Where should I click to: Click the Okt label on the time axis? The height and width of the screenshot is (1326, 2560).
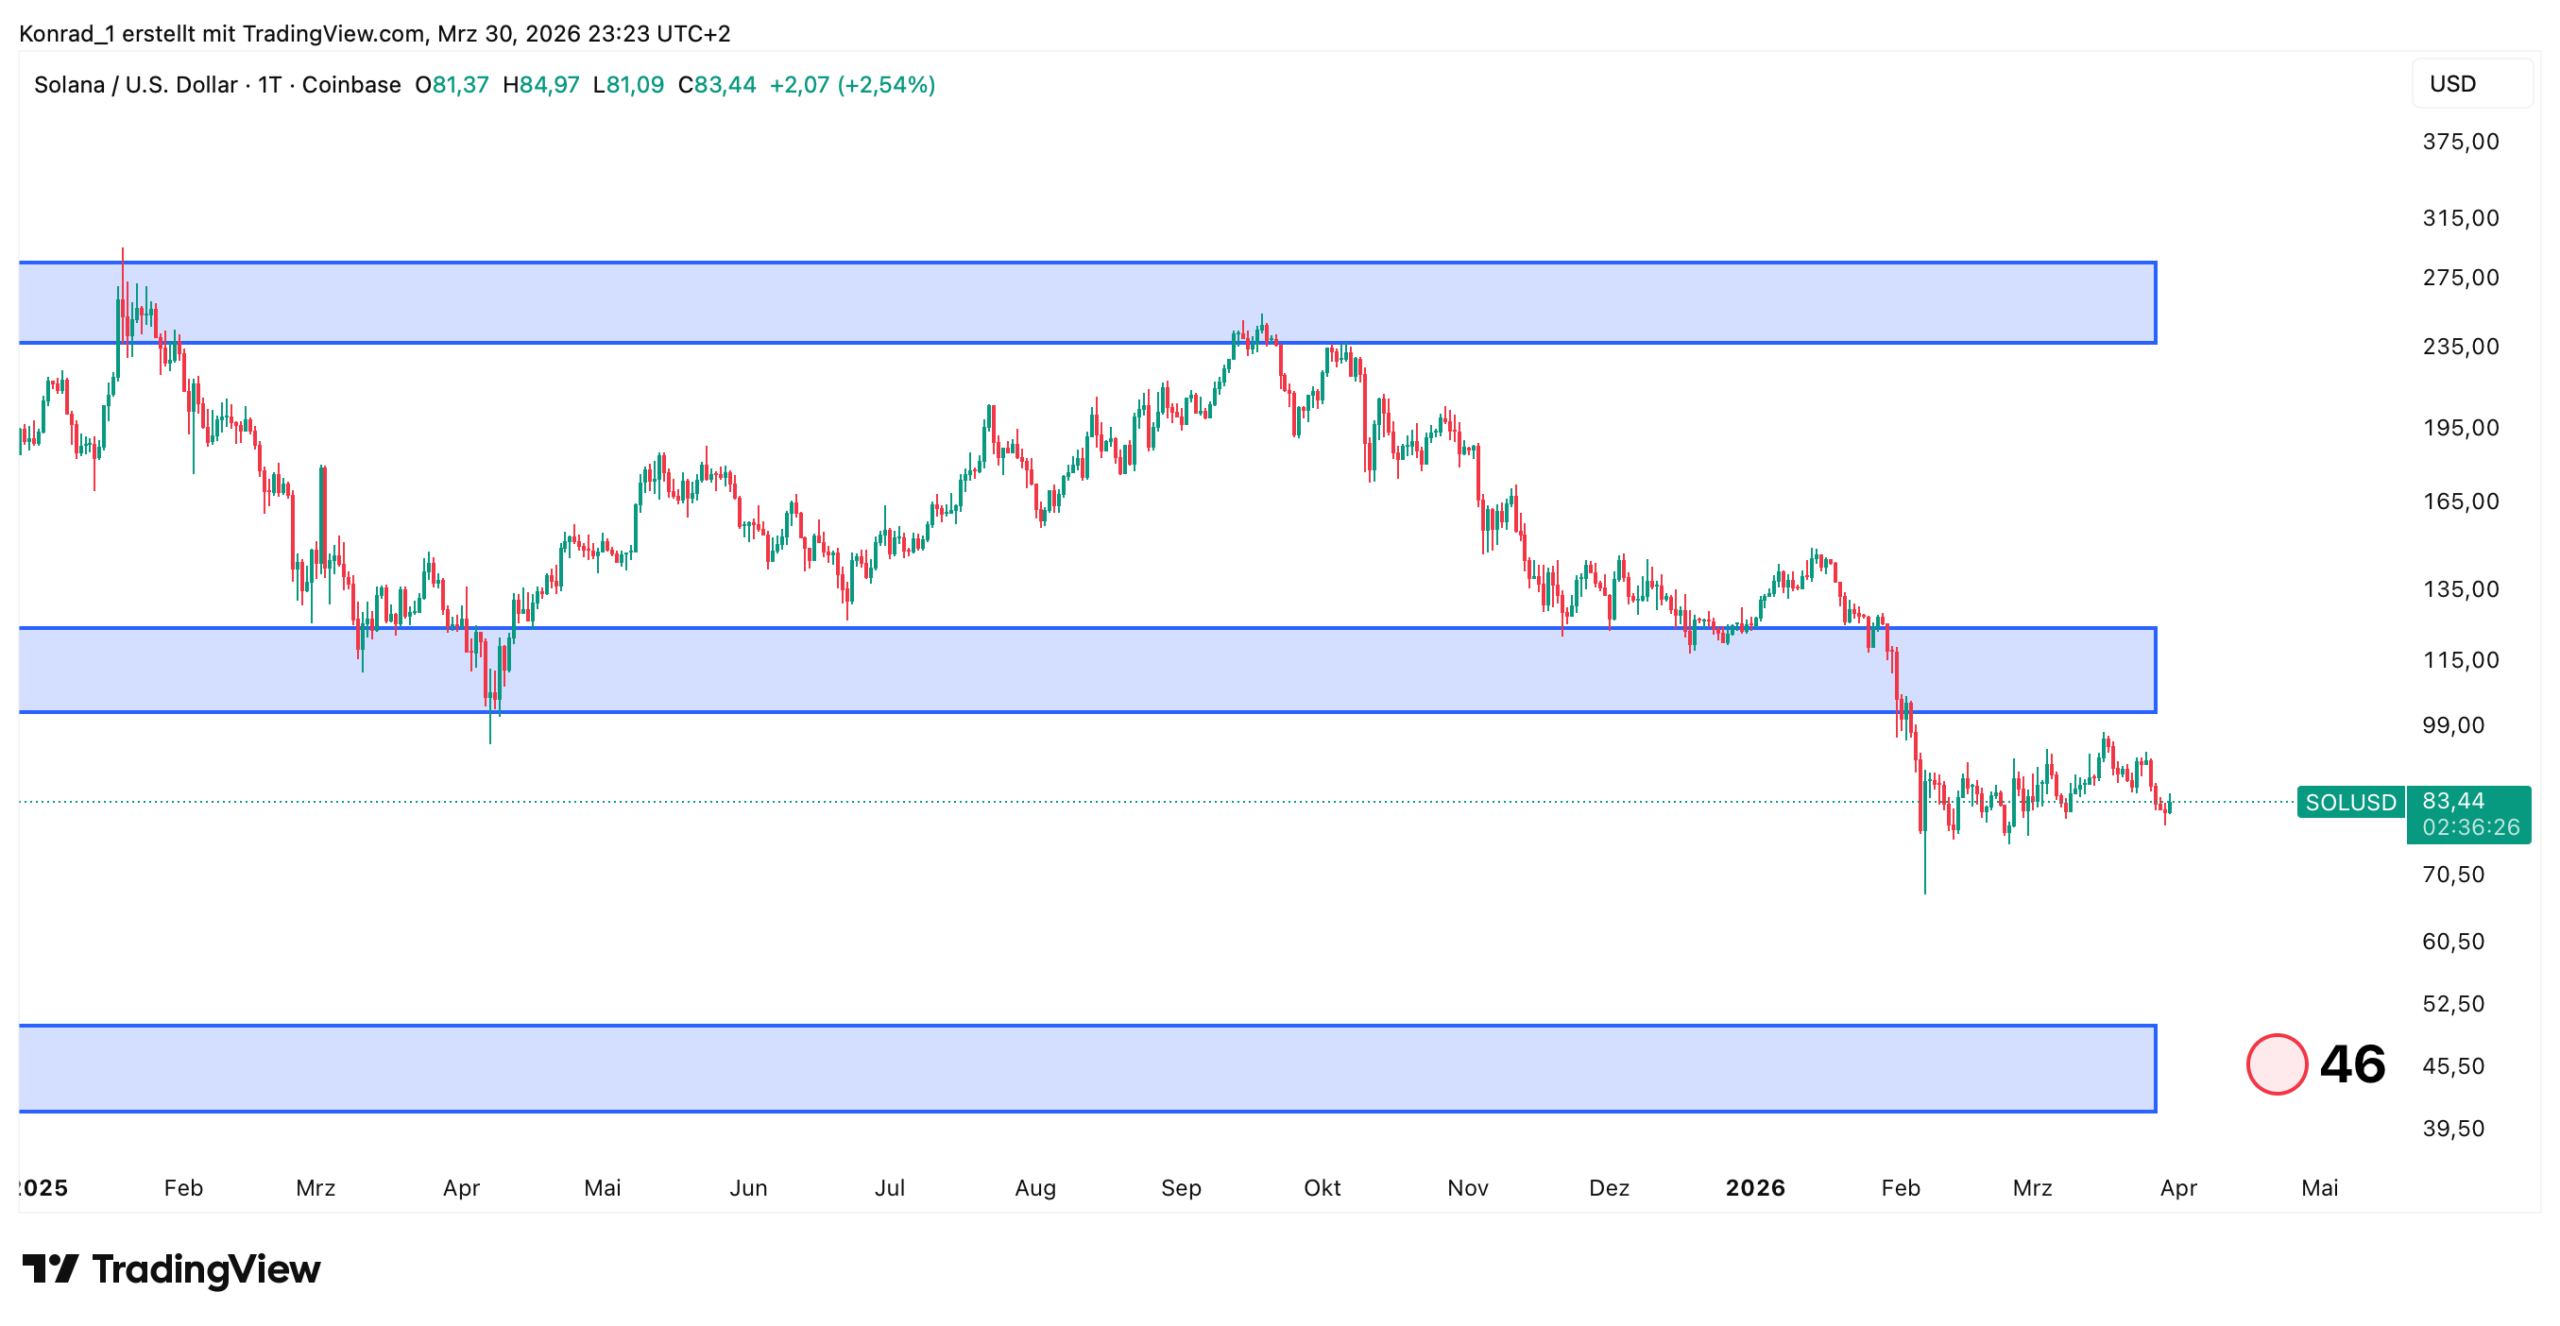tap(1321, 1187)
